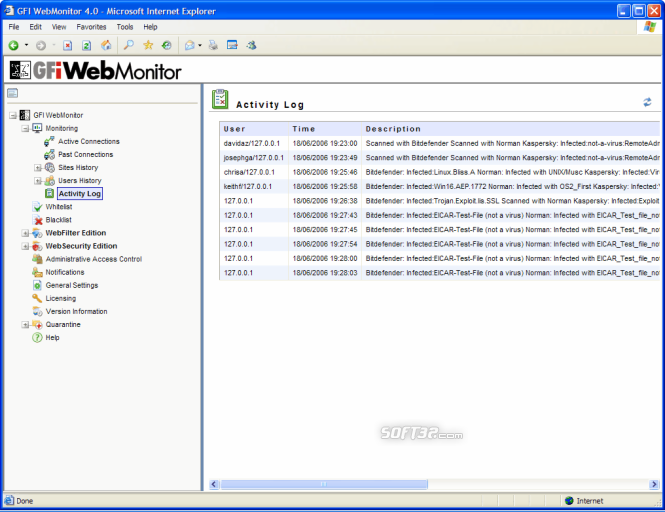Expand the WebSecurity Edition node
This screenshot has height=512, width=665.
point(25,246)
